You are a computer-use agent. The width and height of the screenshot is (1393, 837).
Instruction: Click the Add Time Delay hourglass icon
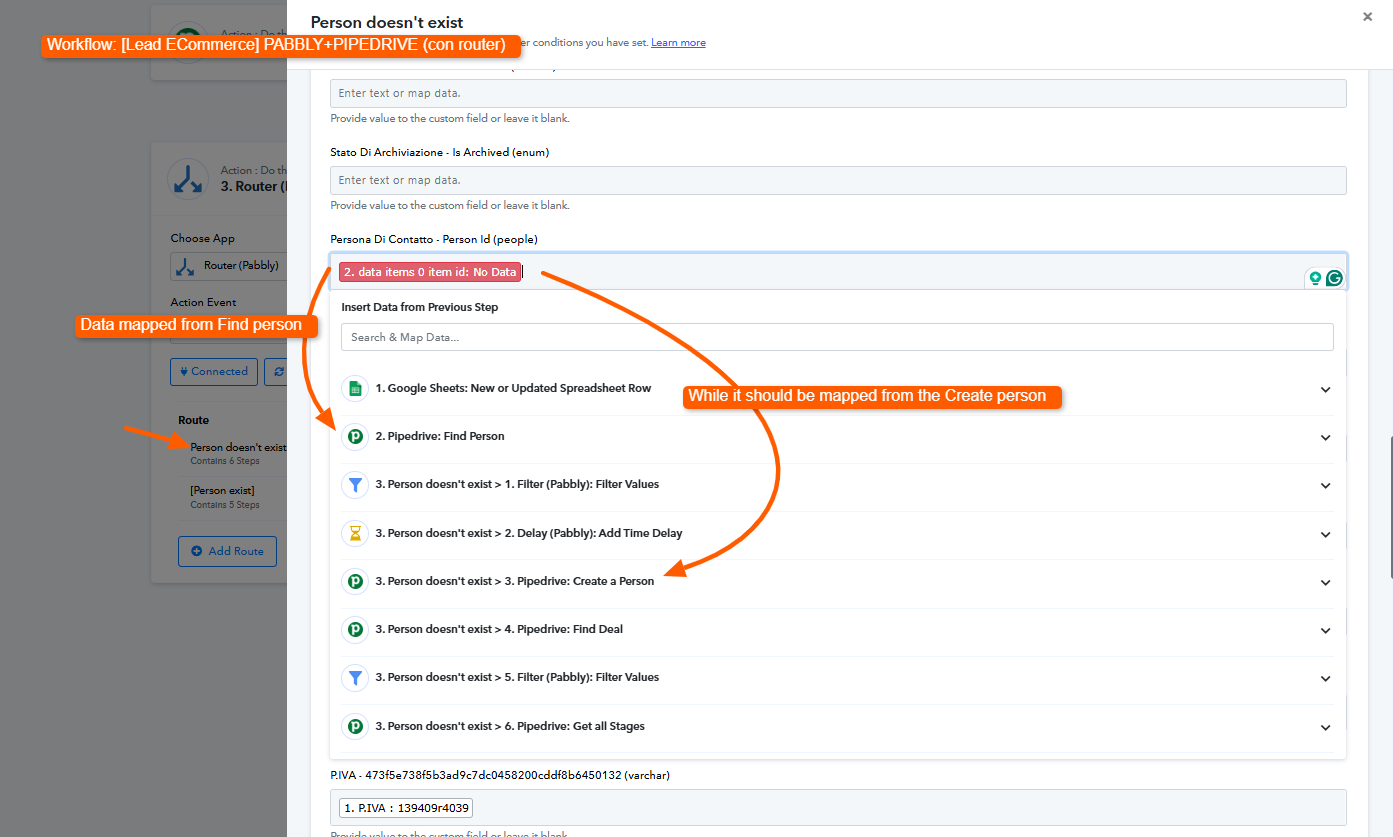coord(355,534)
